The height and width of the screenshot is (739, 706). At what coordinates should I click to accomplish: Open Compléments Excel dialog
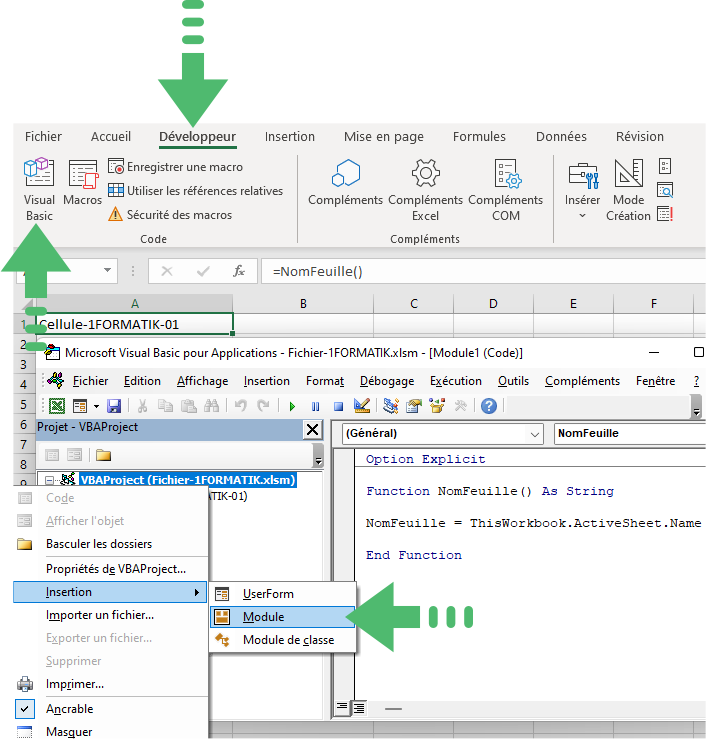pos(426,189)
